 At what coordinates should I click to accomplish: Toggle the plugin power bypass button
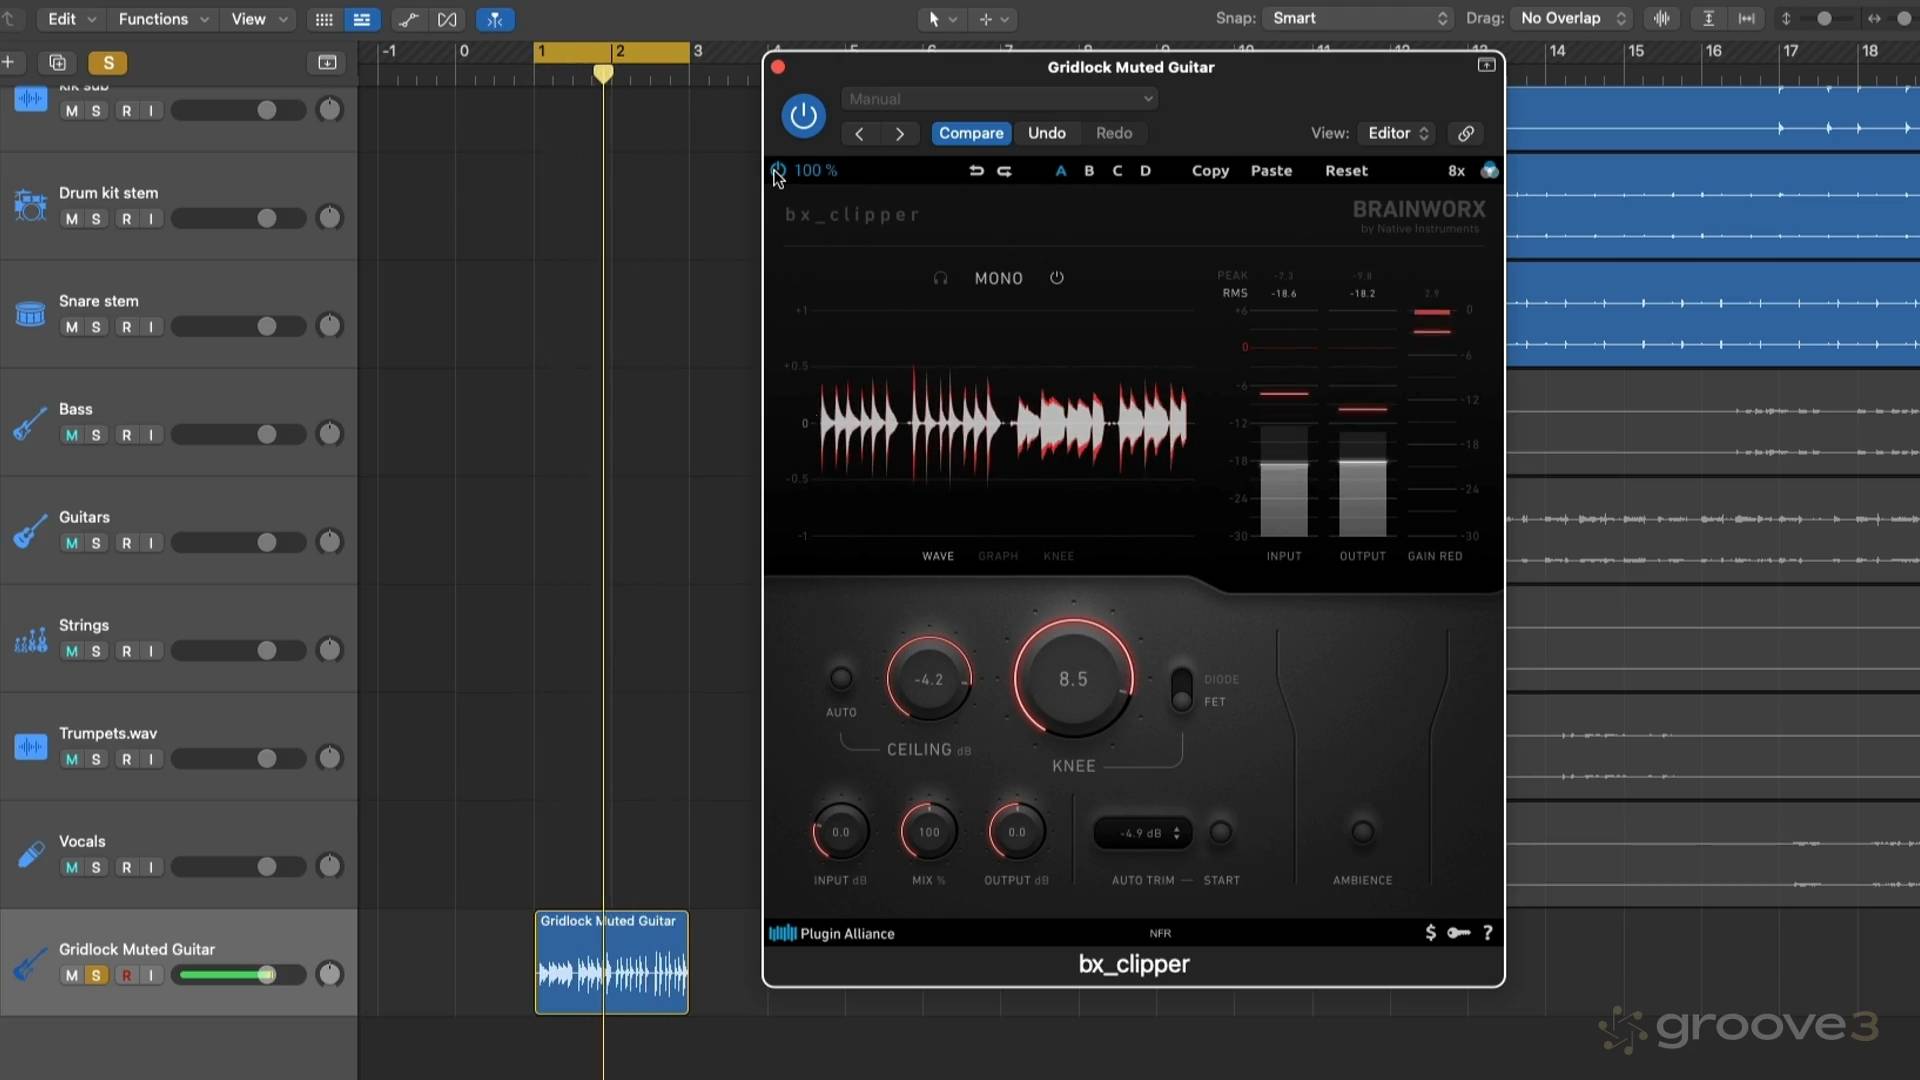(803, 116)
